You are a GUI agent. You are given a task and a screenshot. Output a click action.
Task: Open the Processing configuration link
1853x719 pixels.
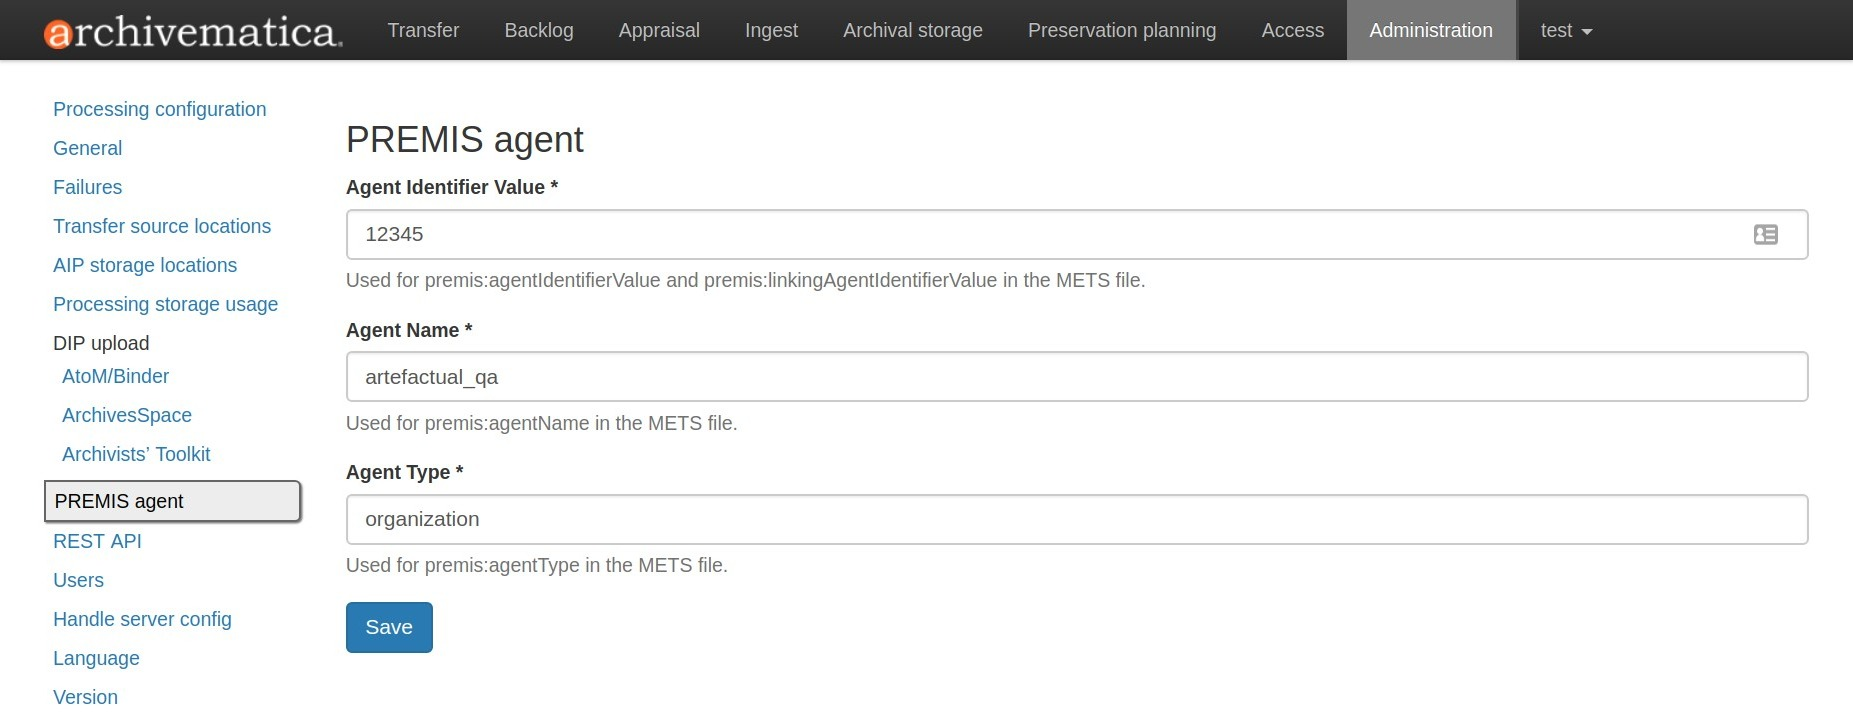tap(159, 109)
